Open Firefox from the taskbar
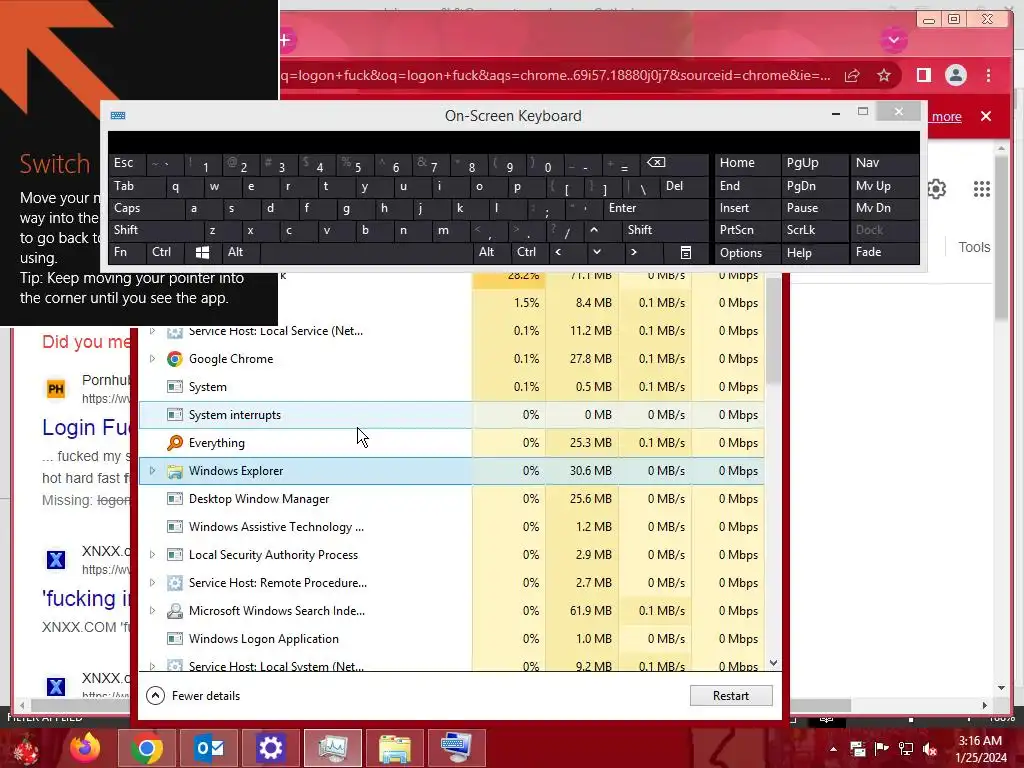This screenshot has height=768, width=1024. click(x=85, y=748)
